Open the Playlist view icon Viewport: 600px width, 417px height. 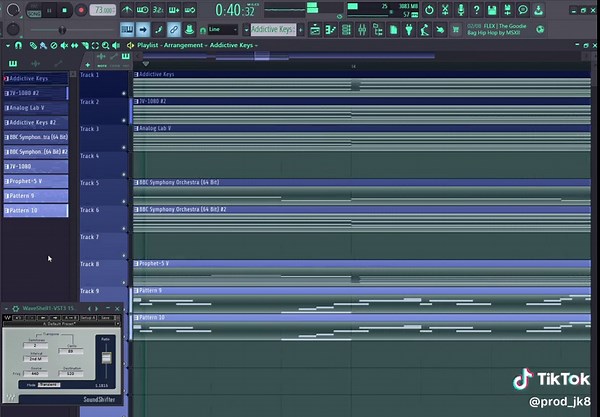(x=315, y=29)
